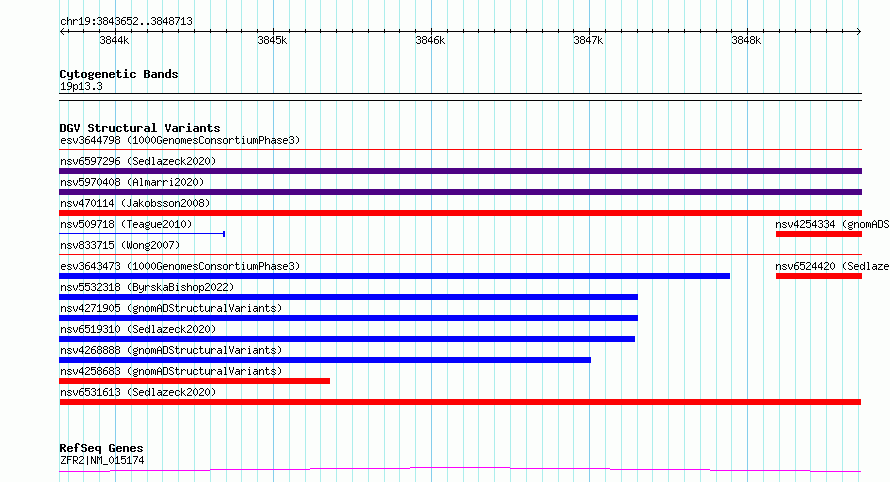Image resolution: width=890 pixels, height=482 pixels.
Task: Open the nsv6531613 (Sedlazeck2020) label
Action: [x=138, y=392]
